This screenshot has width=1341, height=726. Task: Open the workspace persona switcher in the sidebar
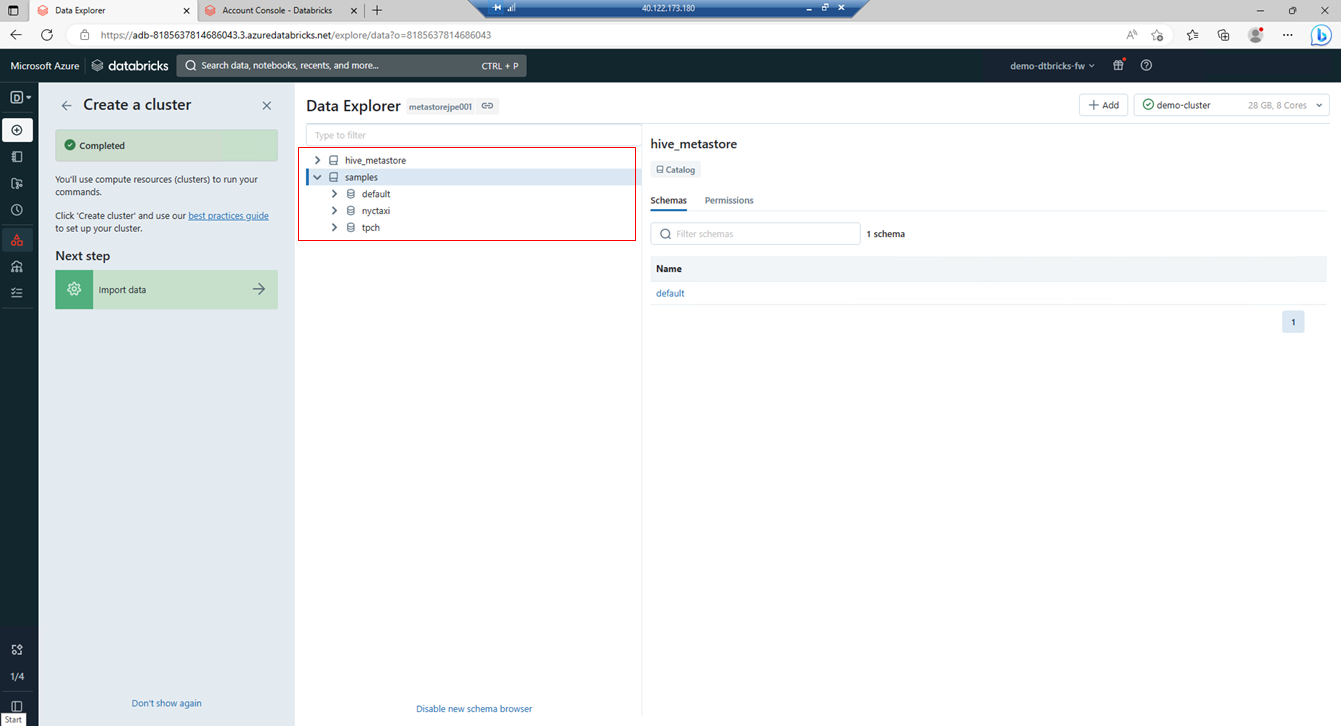(19, 98)
